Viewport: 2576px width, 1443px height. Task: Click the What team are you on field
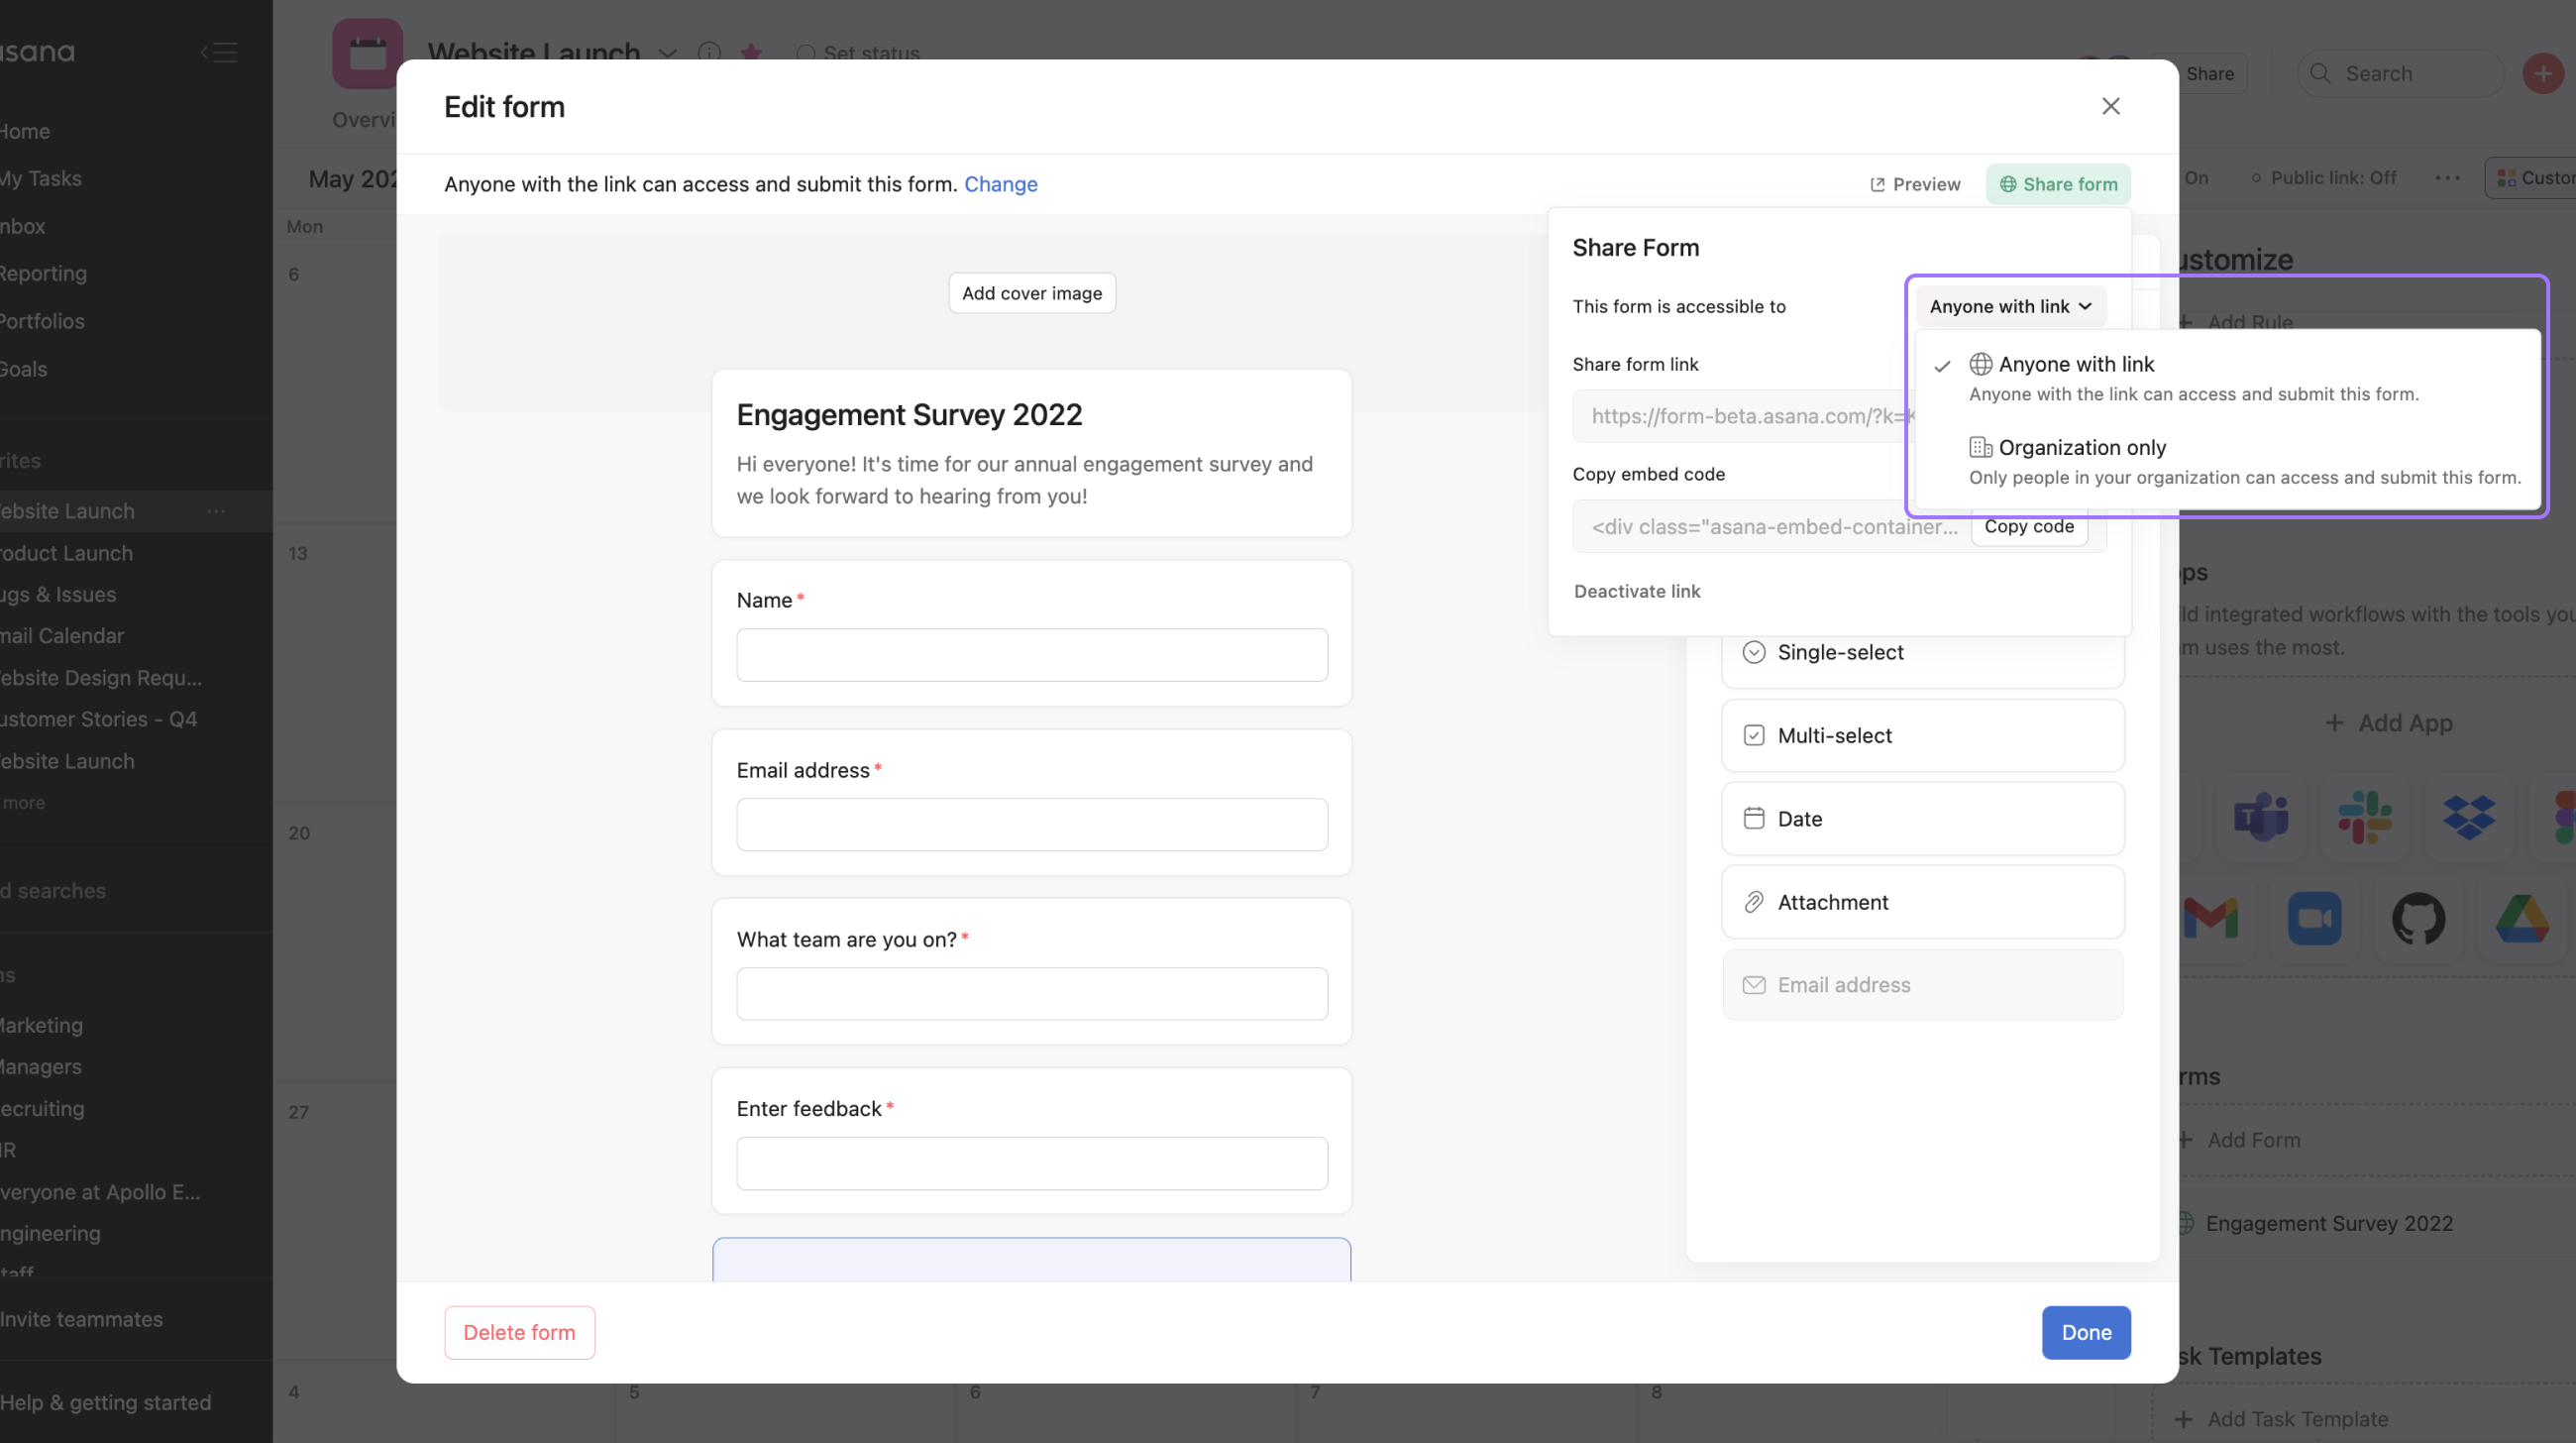[x=1032, y=994]
